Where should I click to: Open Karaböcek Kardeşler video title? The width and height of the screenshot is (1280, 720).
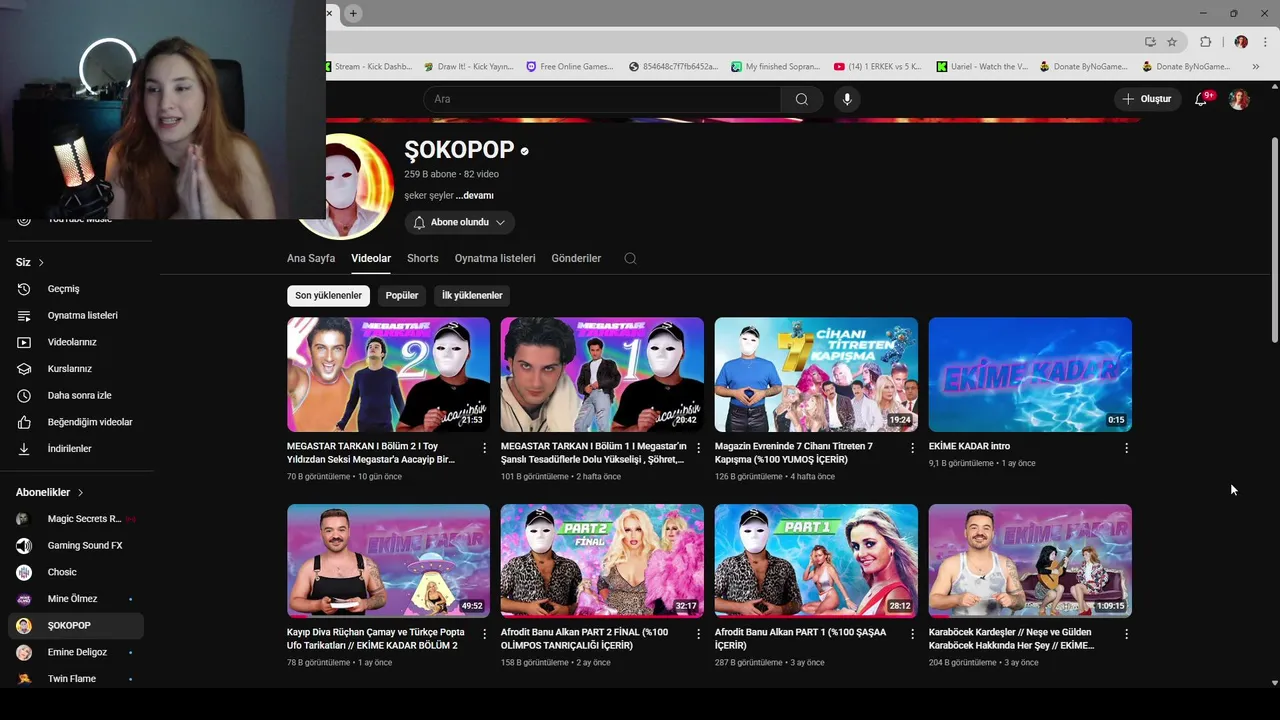[x=1011, y=639]
